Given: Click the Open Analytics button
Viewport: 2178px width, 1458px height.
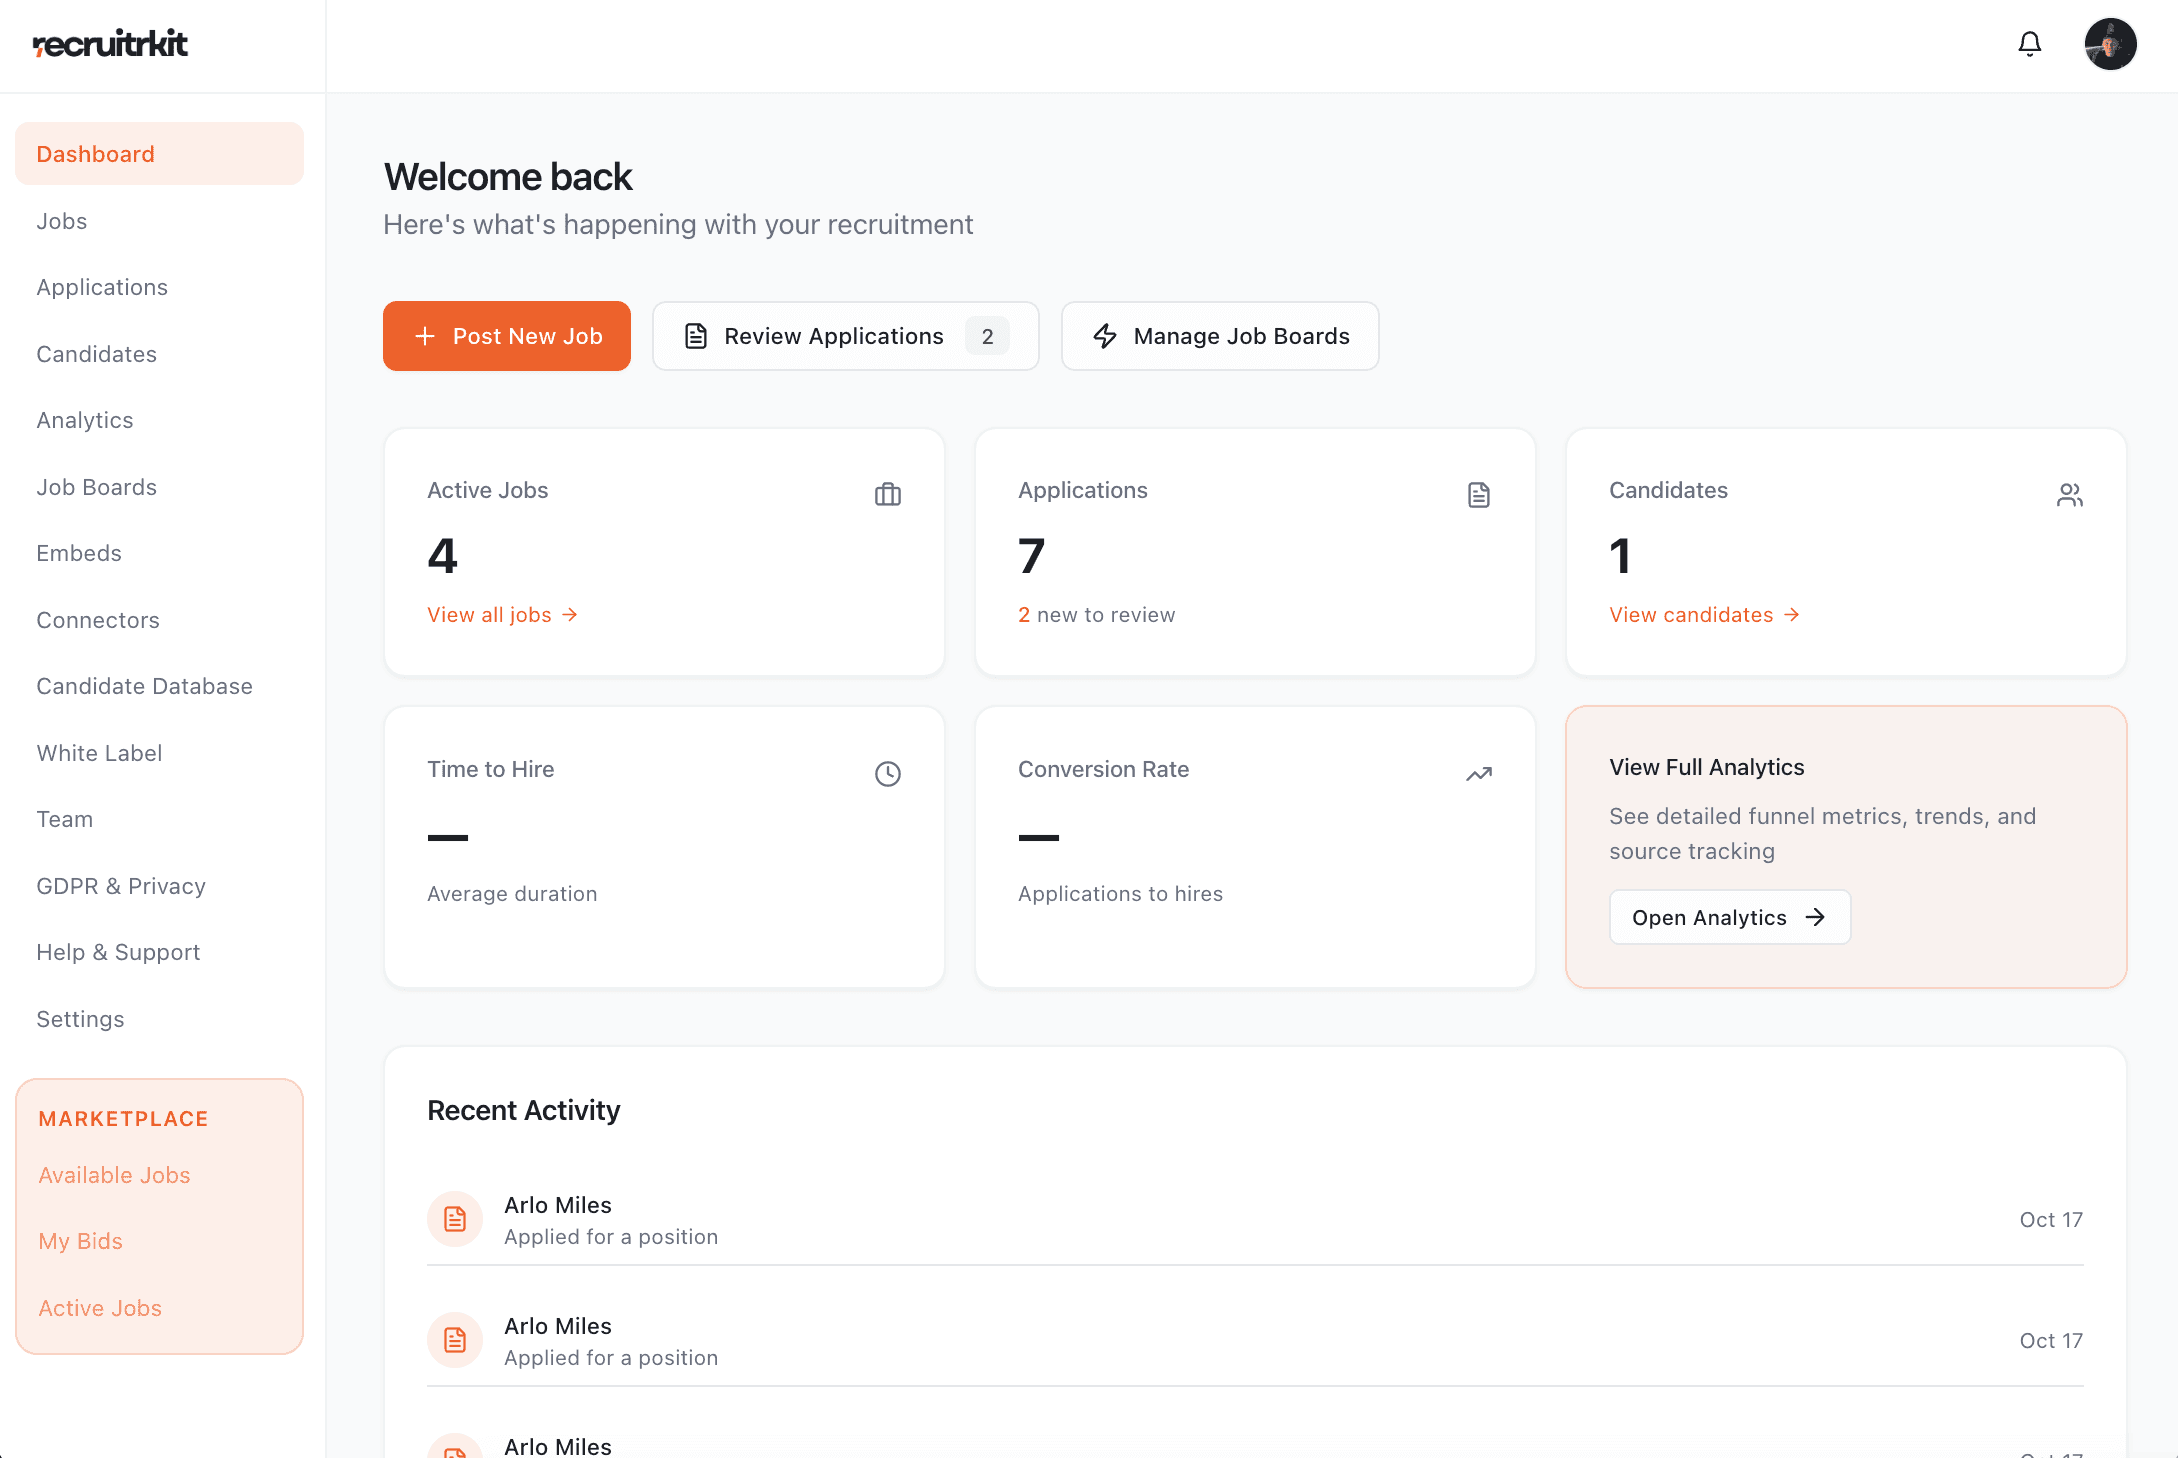Looking at the screenshot, I should tap(1729, 917).
